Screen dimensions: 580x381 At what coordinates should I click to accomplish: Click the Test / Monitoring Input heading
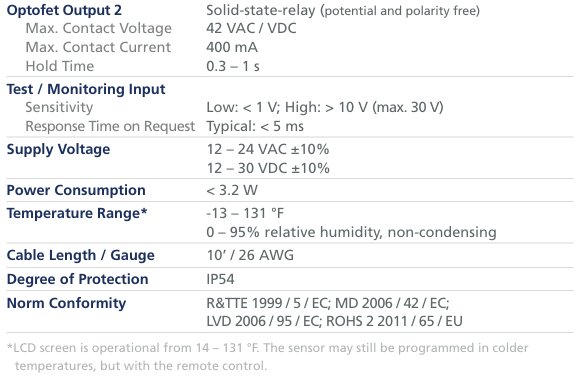pyautogui.click(x=86, y=89)
